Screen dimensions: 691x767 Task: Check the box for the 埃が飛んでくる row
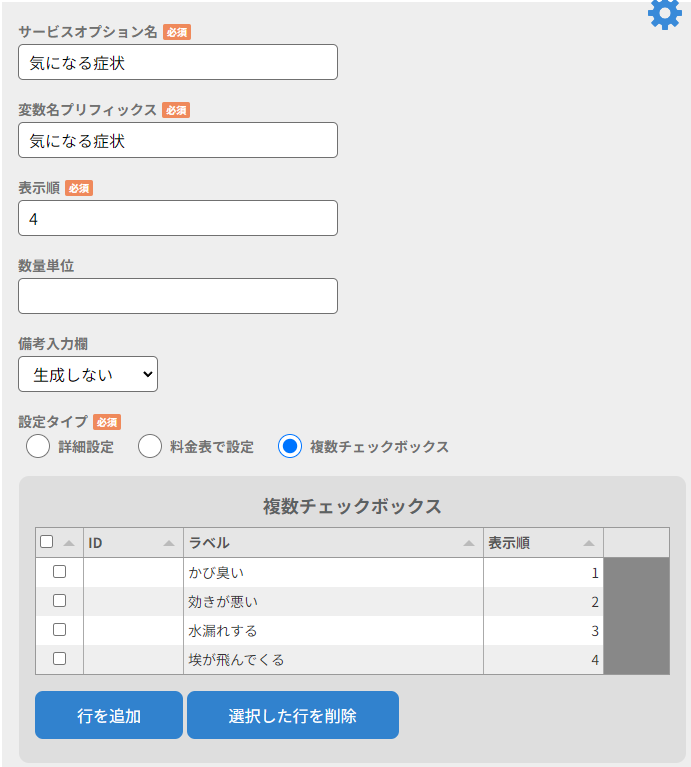(59, 659)
